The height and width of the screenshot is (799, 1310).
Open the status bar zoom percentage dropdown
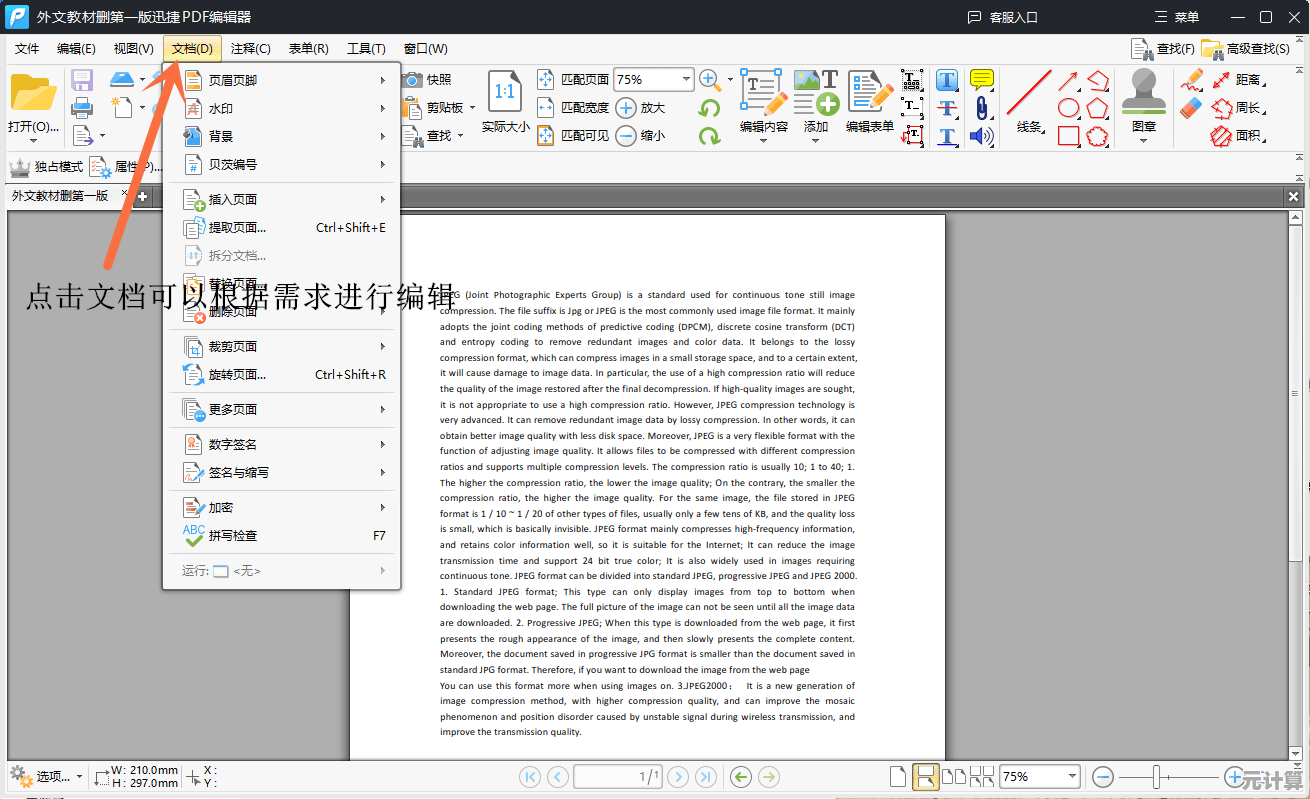[x=1072, y=777]
